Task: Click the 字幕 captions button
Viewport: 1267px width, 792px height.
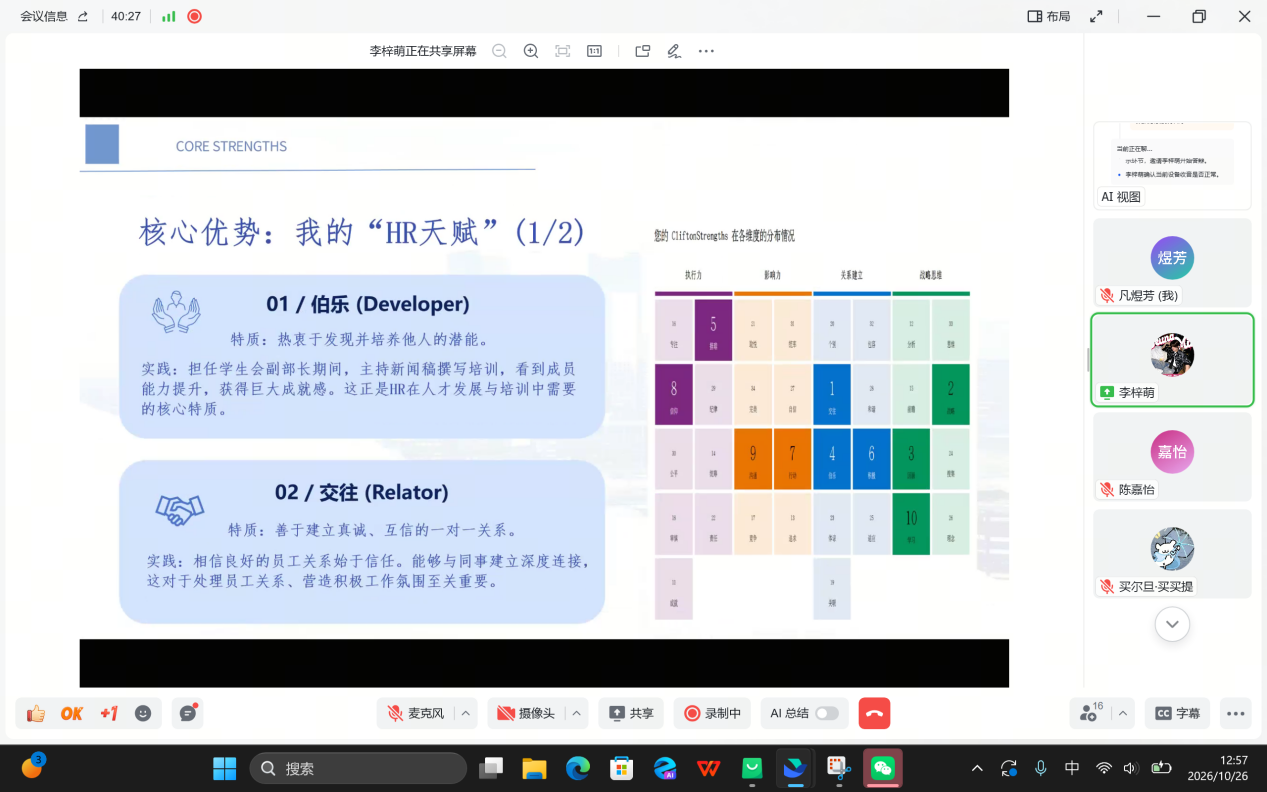Action: [x=1177, y=713]
